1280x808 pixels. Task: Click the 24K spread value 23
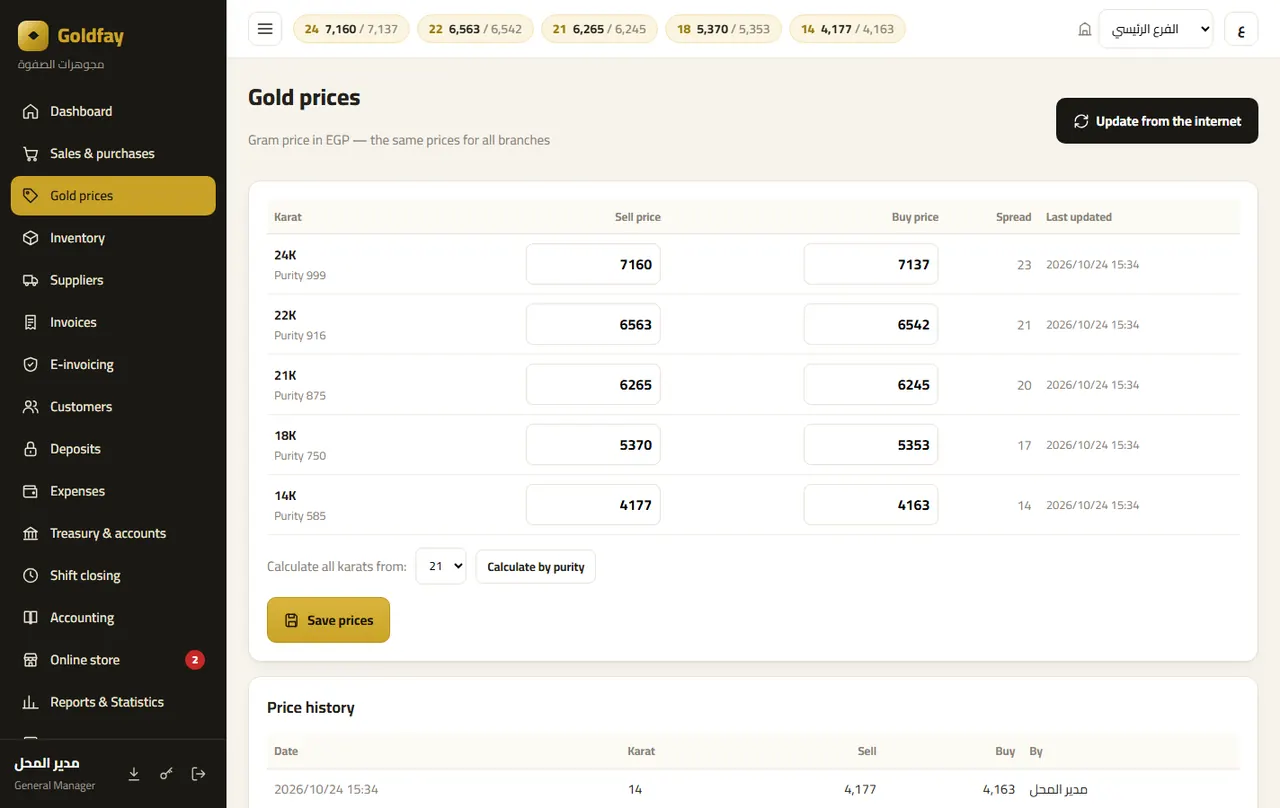click(1024, 265)
